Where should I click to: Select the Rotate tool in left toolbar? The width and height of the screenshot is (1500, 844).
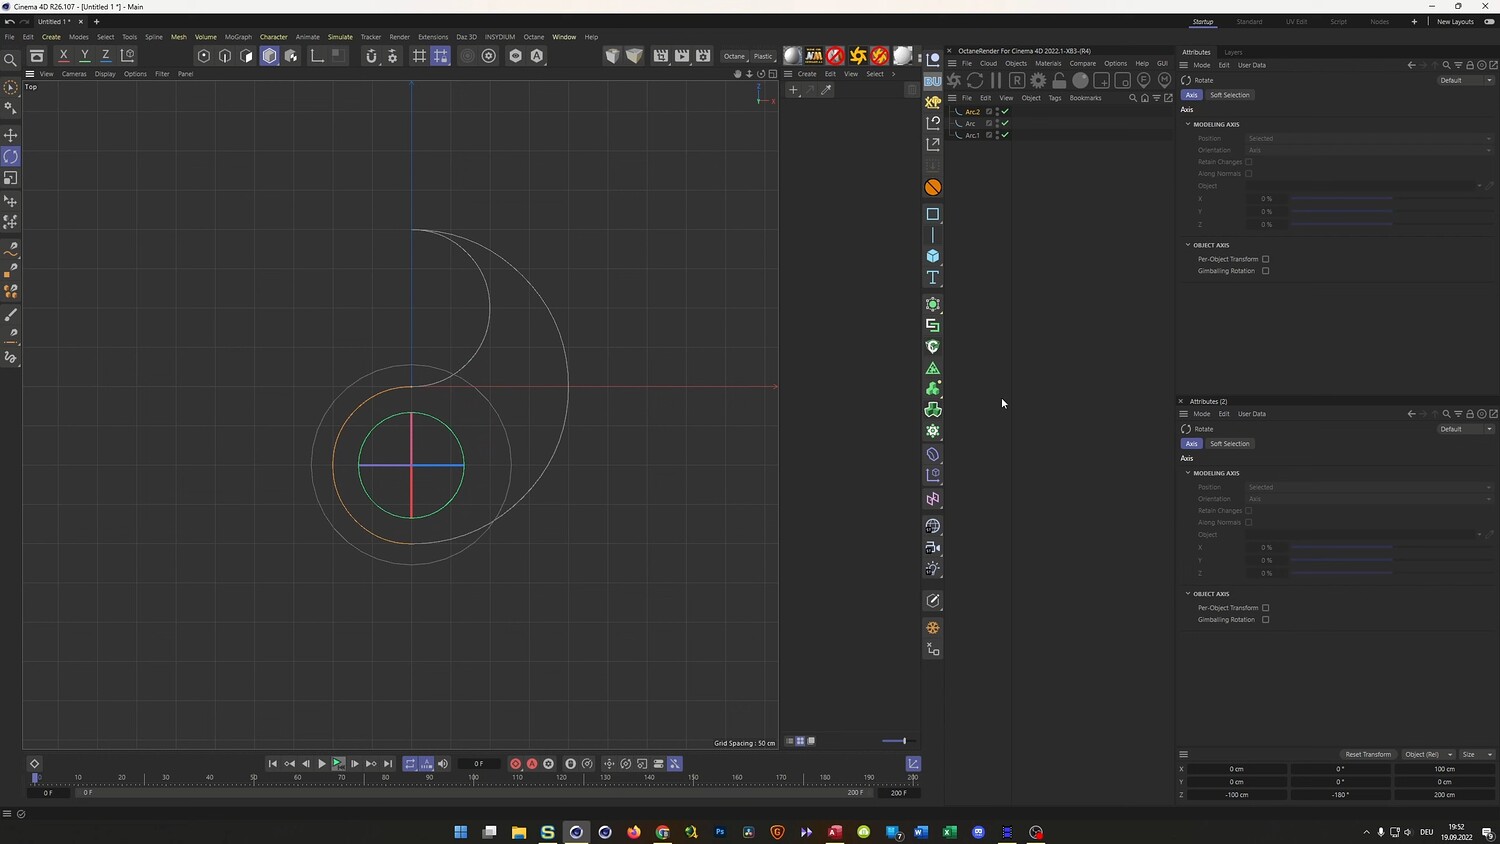click(x=11, y=156)
